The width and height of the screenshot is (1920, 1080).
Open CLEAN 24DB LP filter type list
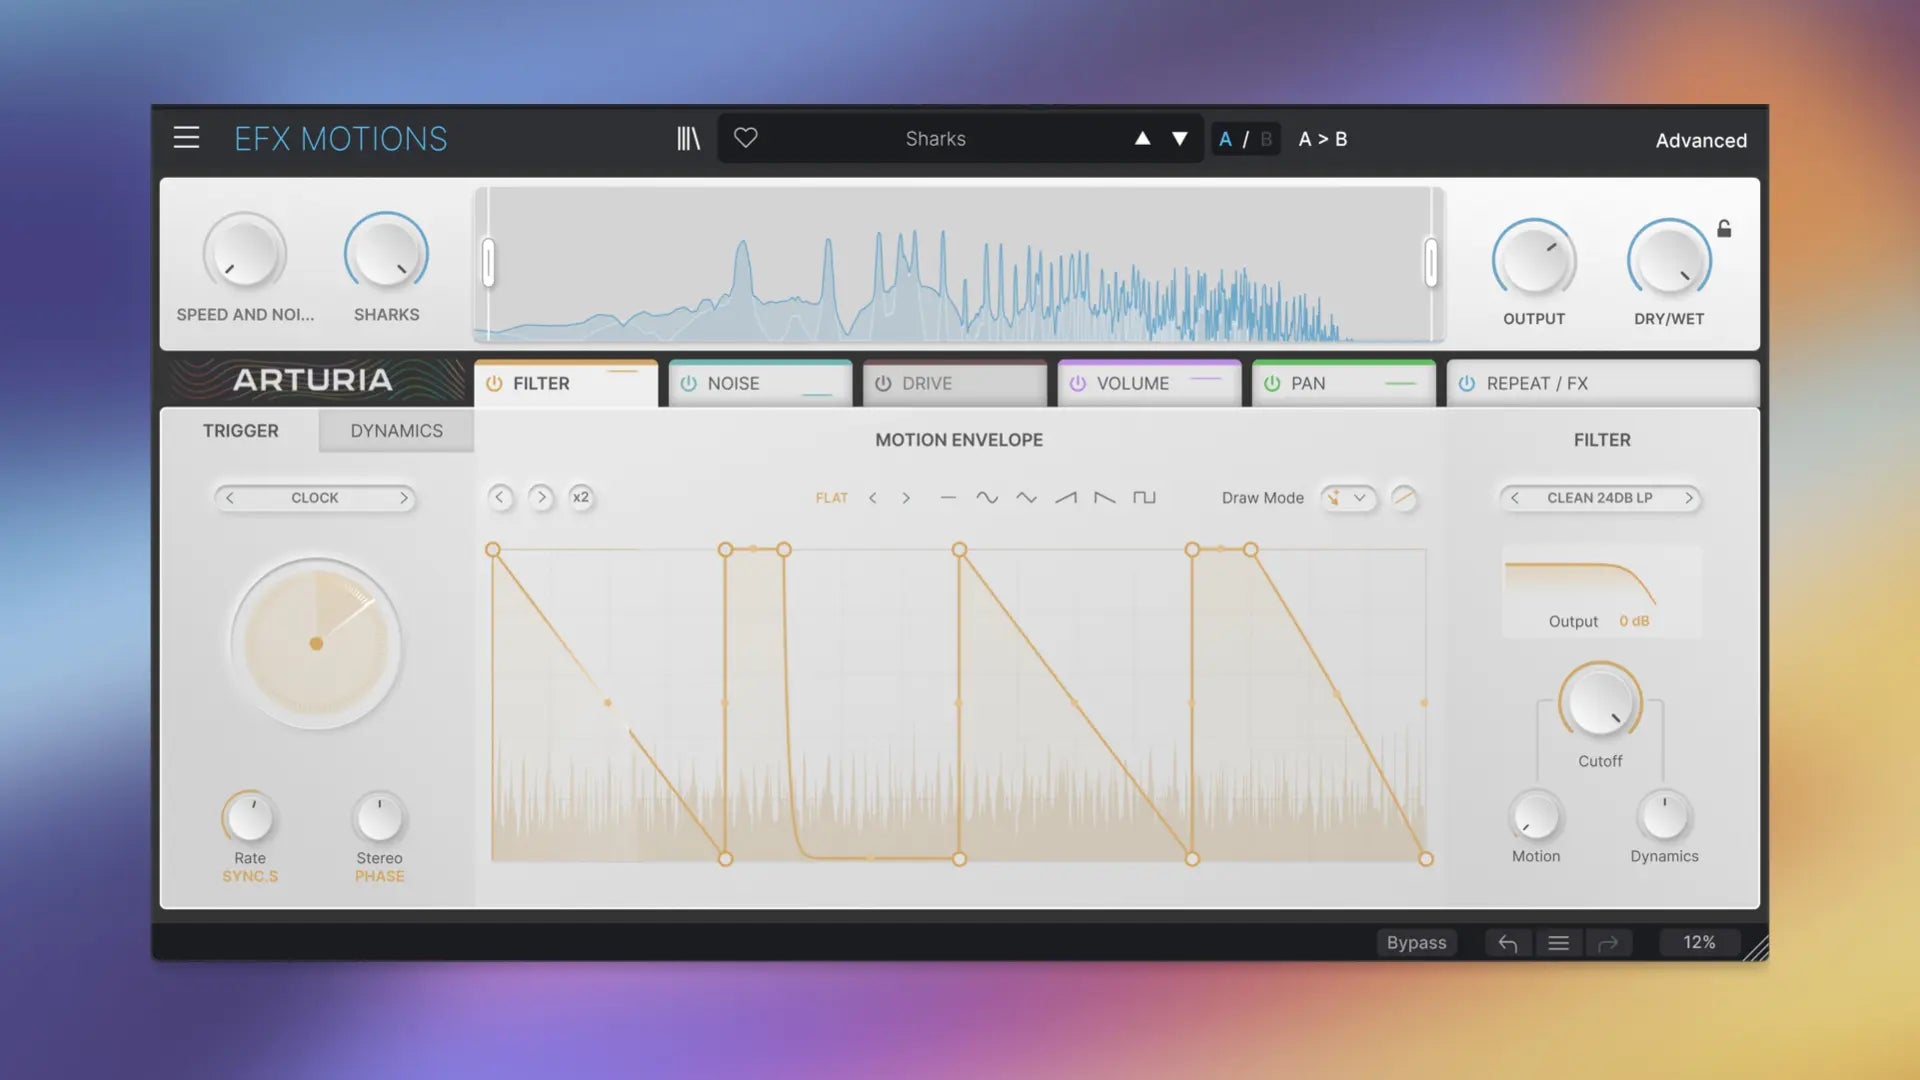1600,497
